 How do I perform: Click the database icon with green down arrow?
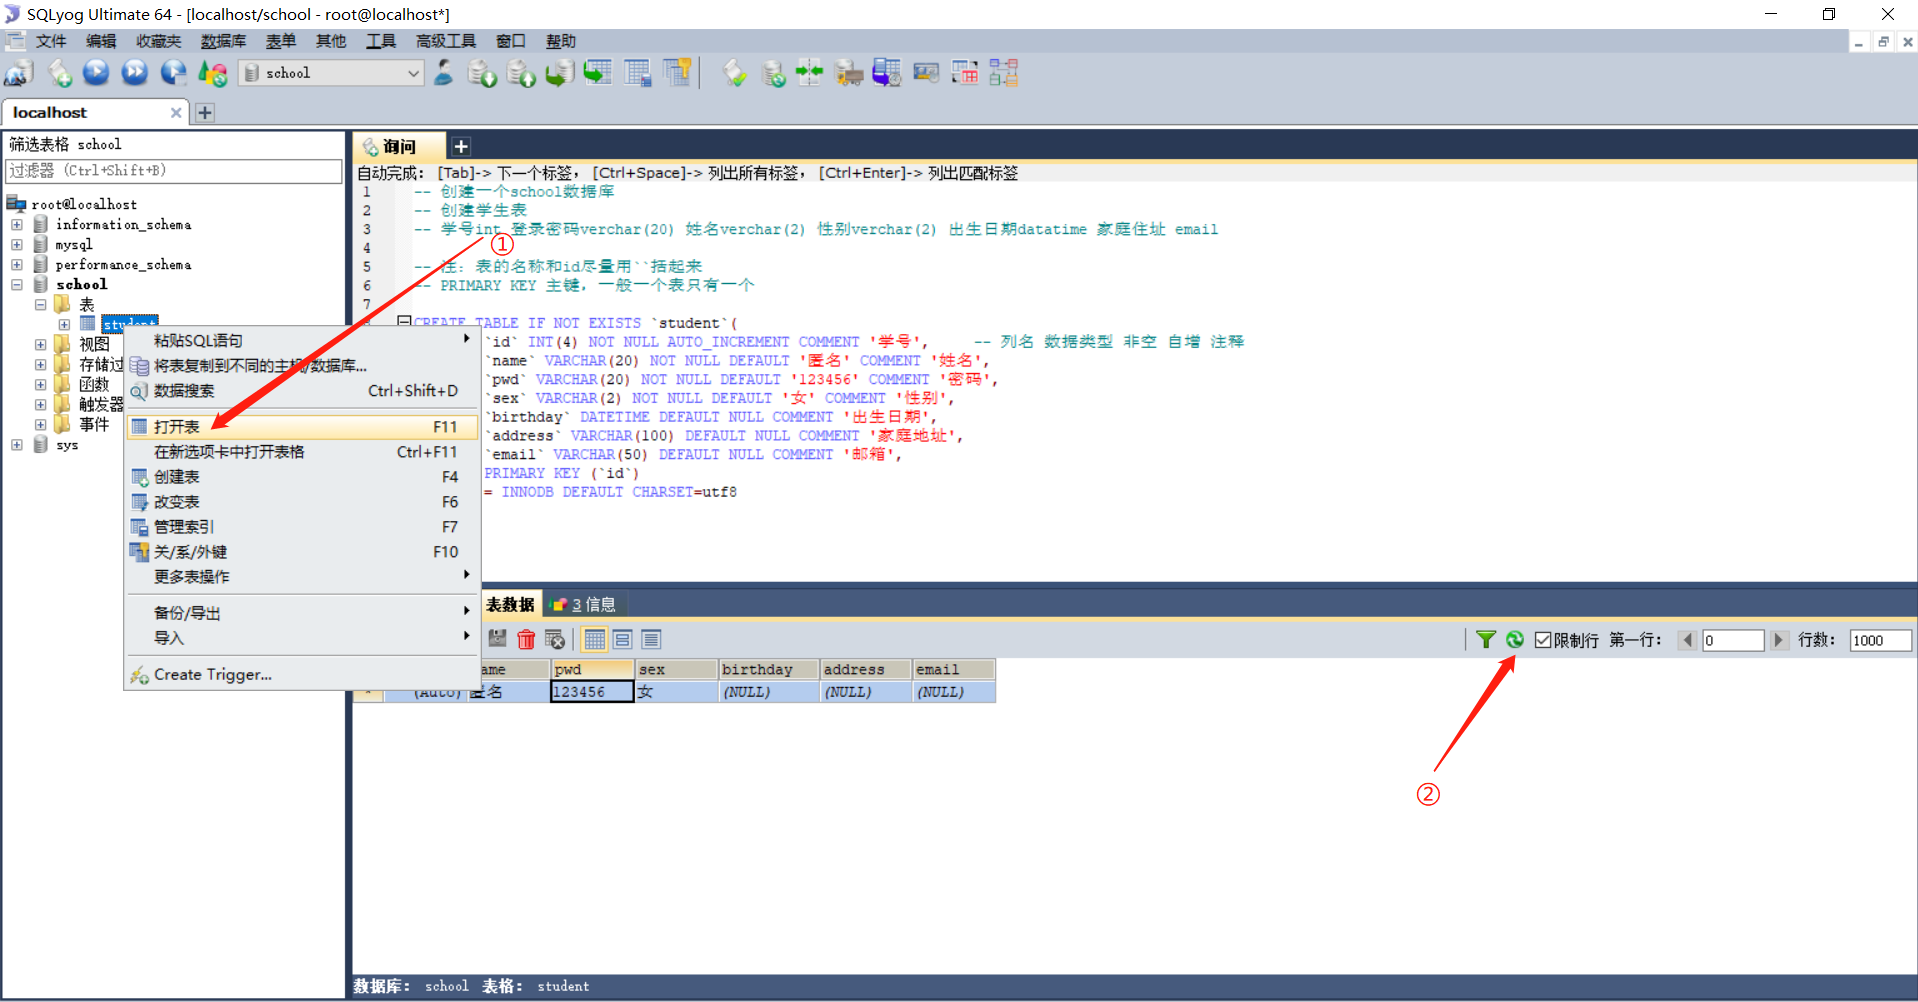point(482,73)
